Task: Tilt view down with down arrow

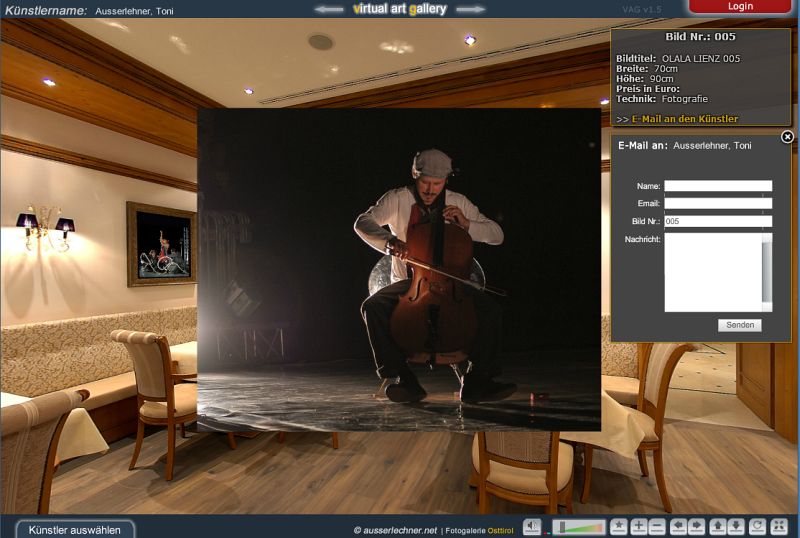Action: point(736,527)
